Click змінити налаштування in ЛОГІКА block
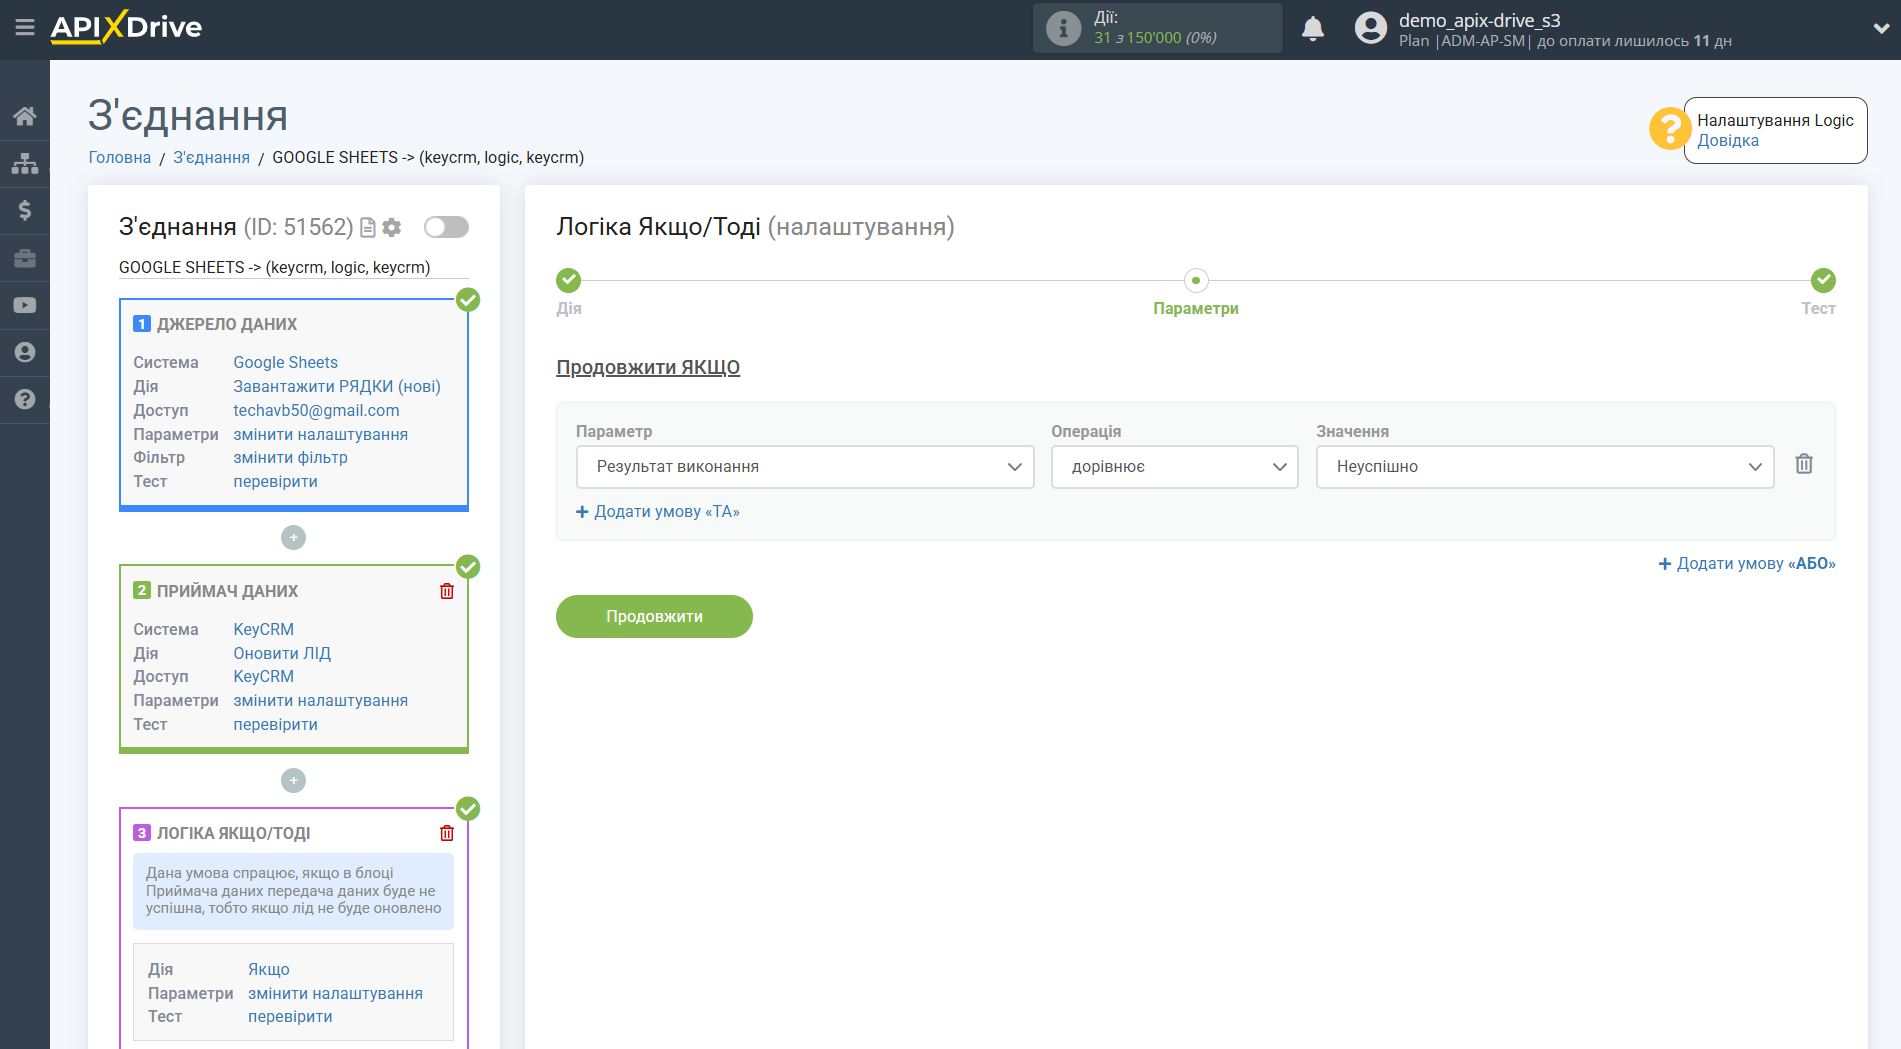 [x=336, y=994]
